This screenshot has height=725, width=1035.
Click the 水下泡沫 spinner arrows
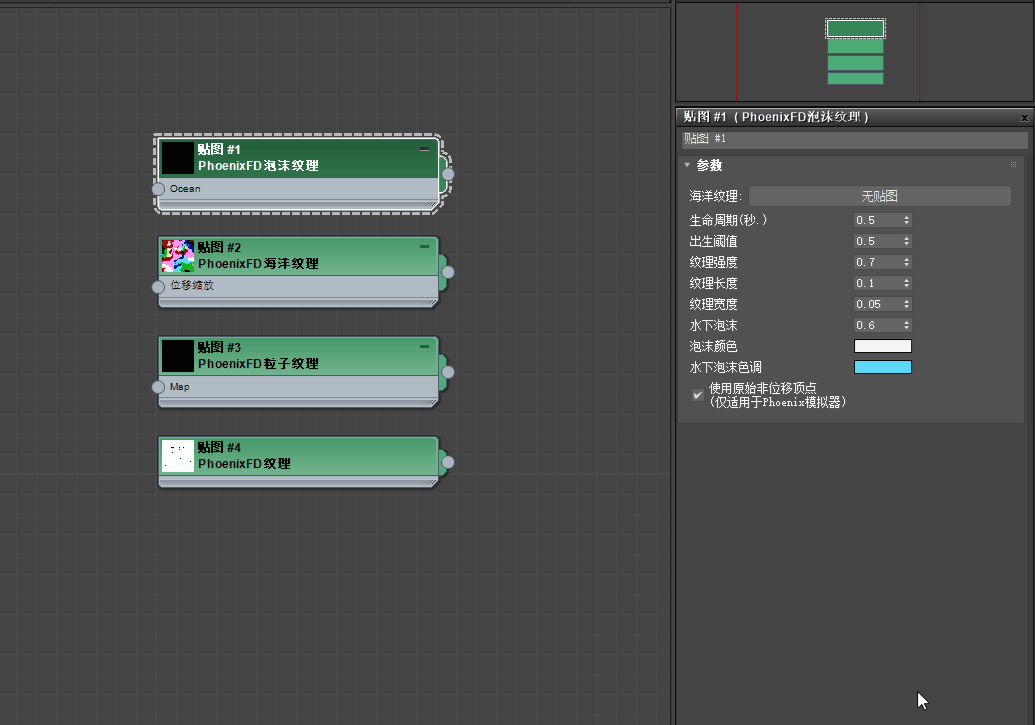(907, 326)
